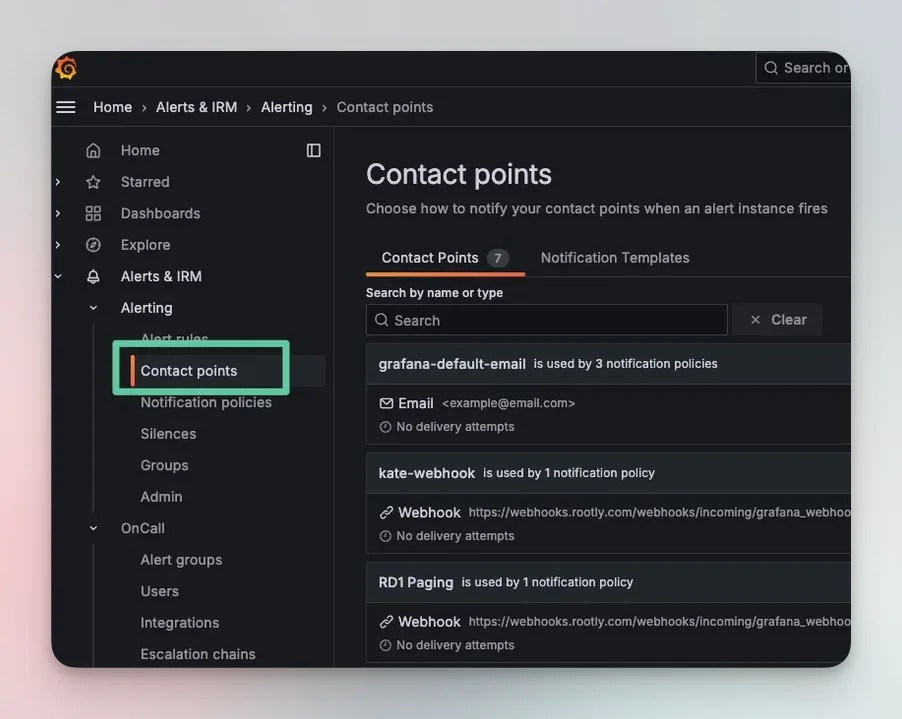Open Explore in the sidebar

pos(146,245)
